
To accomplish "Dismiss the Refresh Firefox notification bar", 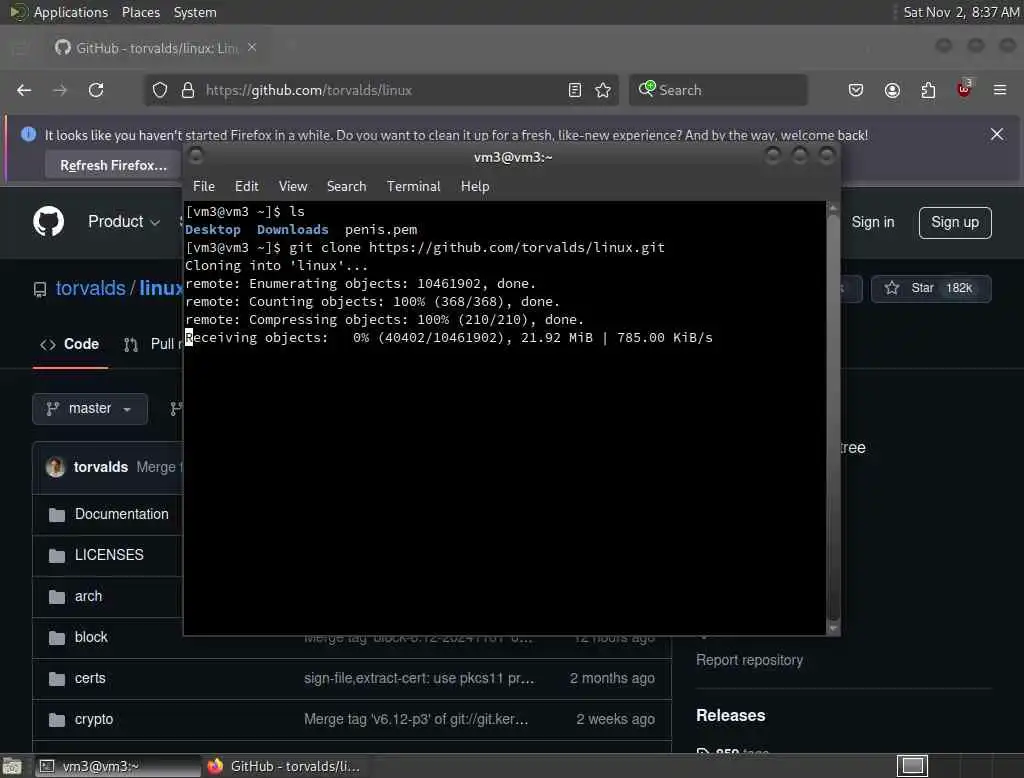I will click(x=997, y=134).
